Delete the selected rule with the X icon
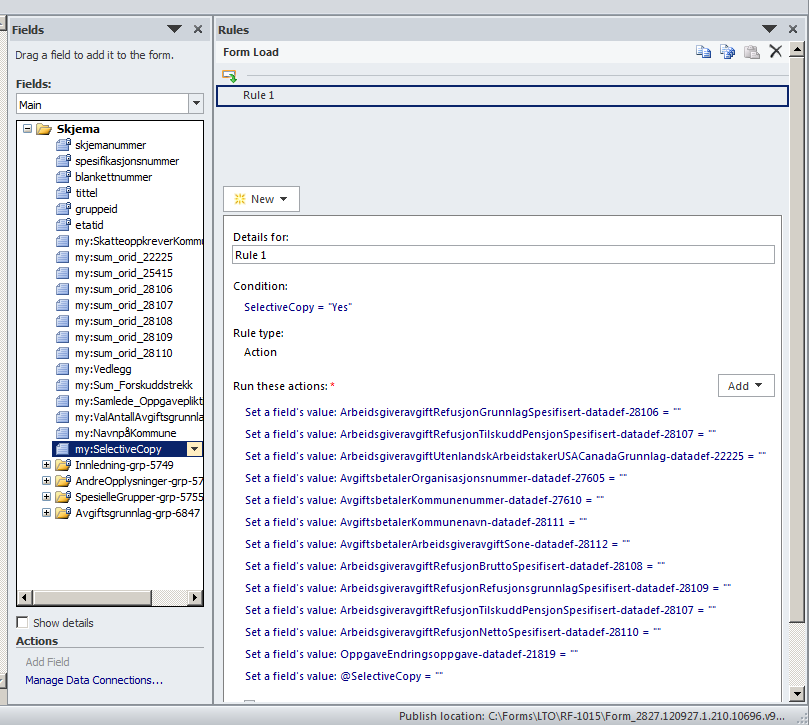This screenshot has width=809, height=725. (775, 51)
